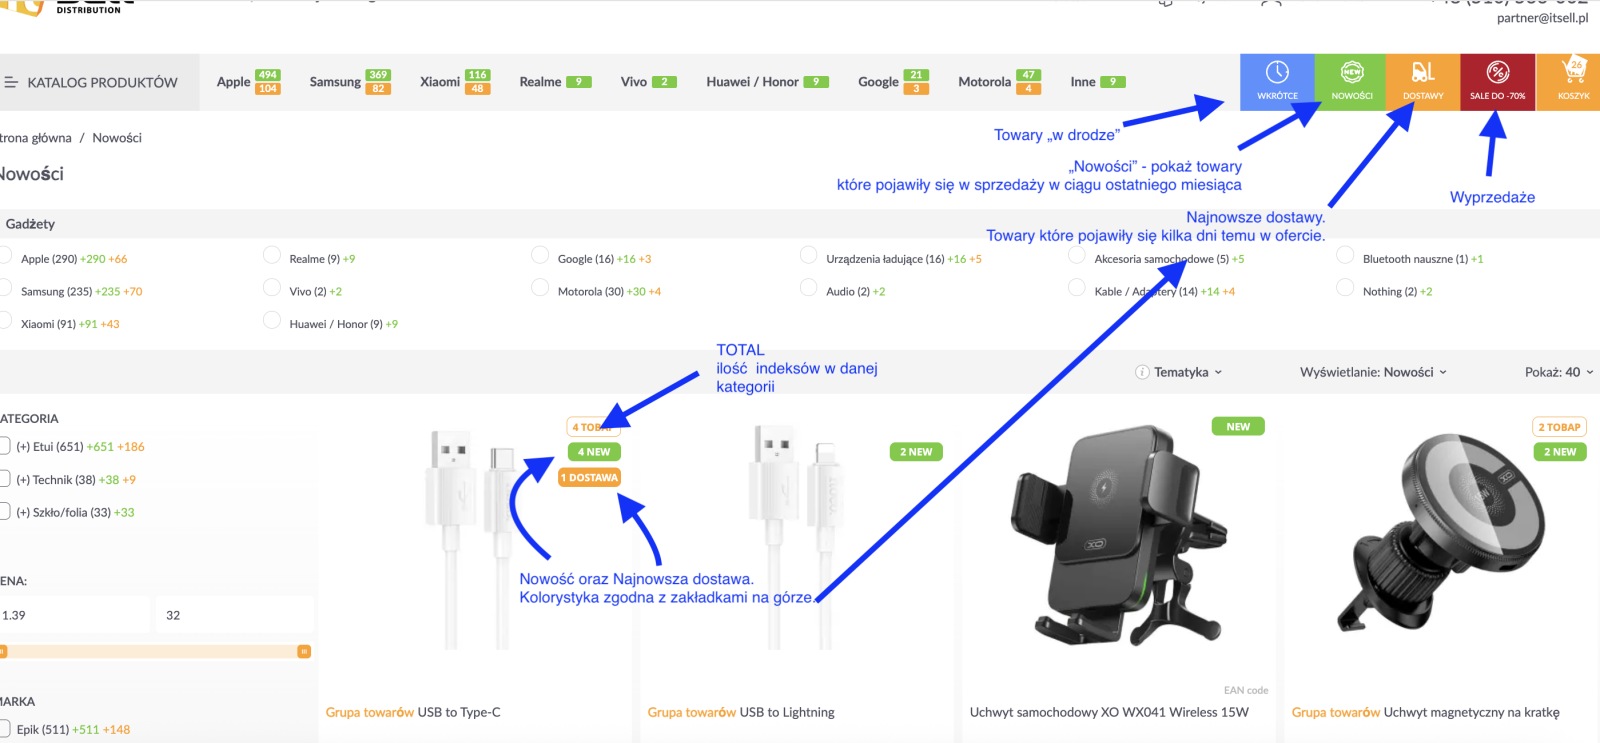Select the Realme (9) radio option

pyautogui.click(x=272, y=256)
